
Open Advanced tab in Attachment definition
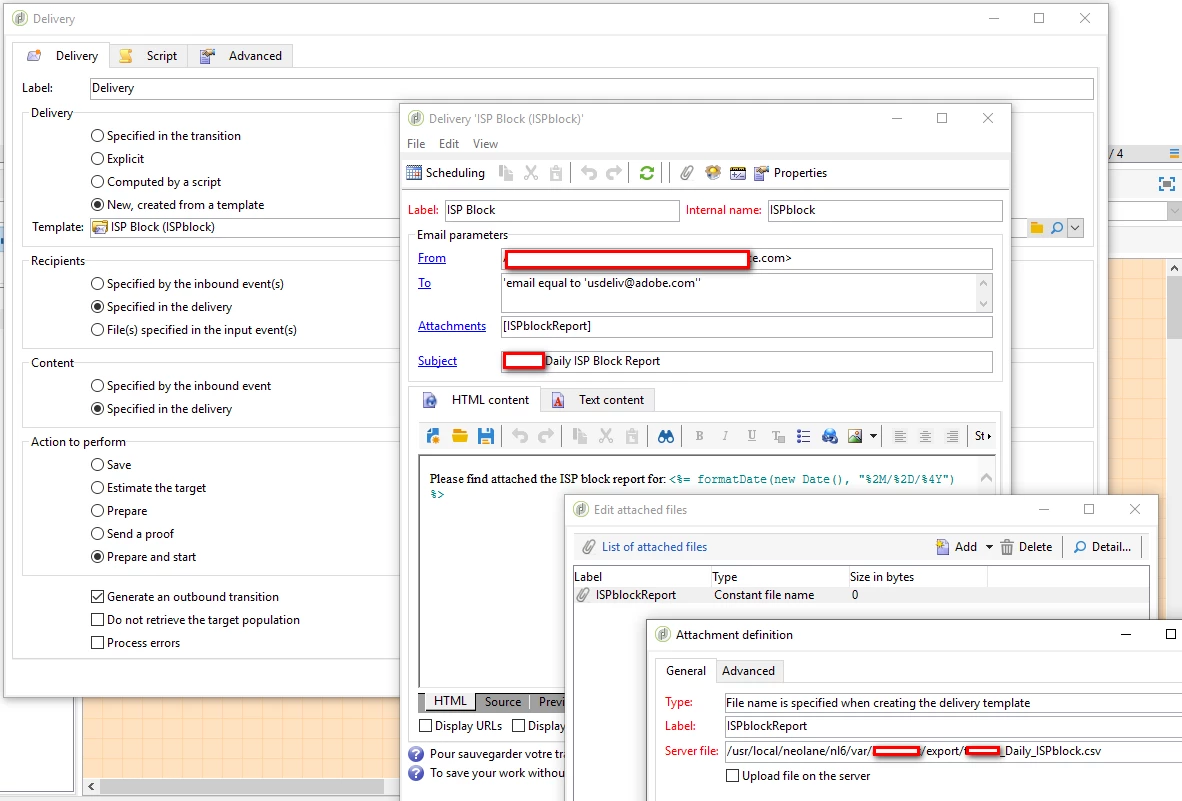pyautogui.click(x=748, y=671)
